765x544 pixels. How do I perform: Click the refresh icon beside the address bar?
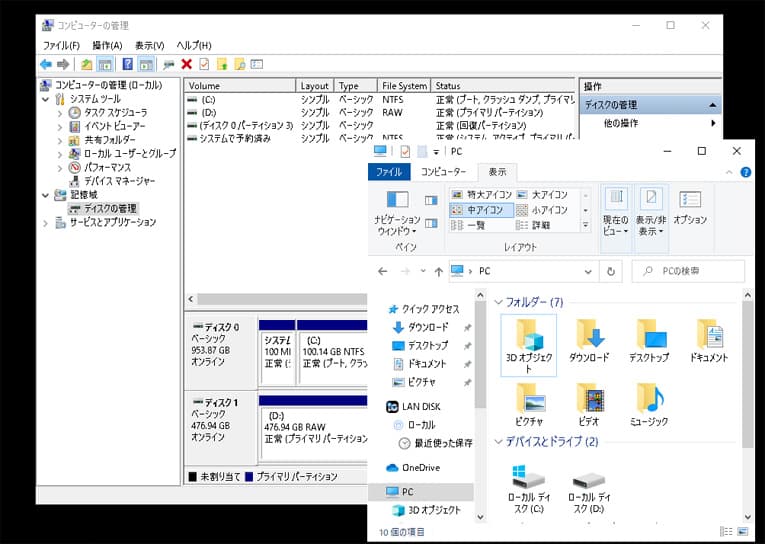coord(611,271)
